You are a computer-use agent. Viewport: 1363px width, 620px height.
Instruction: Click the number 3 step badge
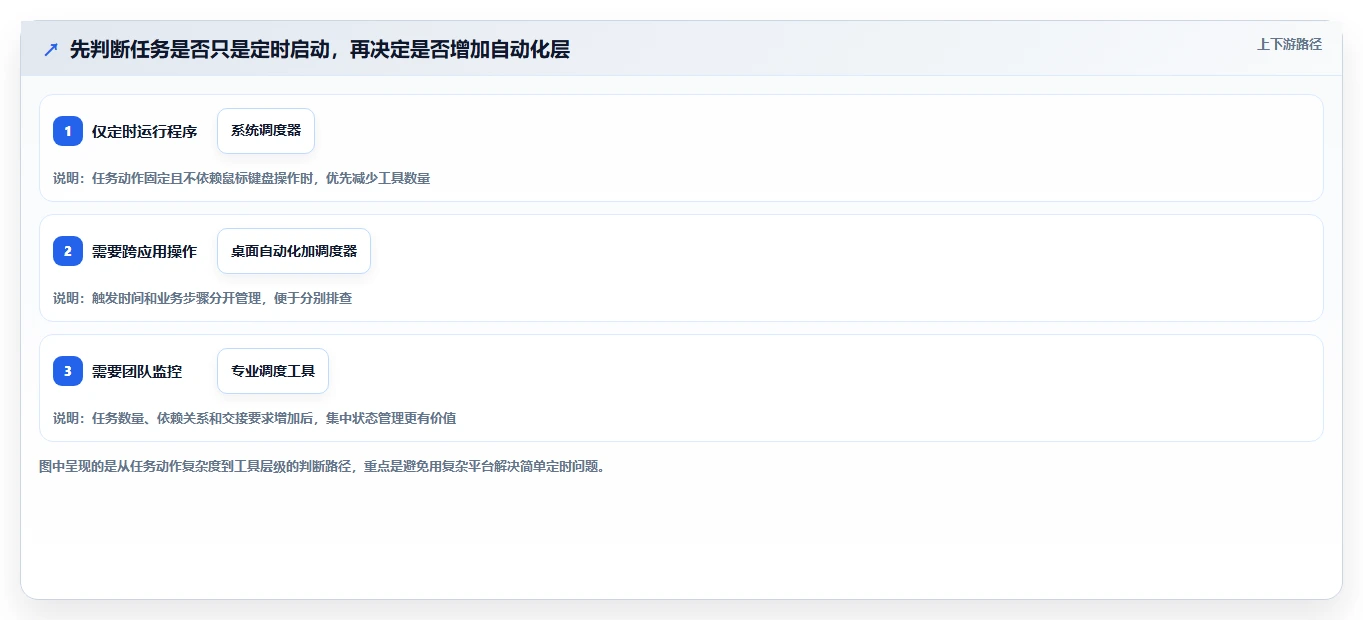click(x=68, y=371)
